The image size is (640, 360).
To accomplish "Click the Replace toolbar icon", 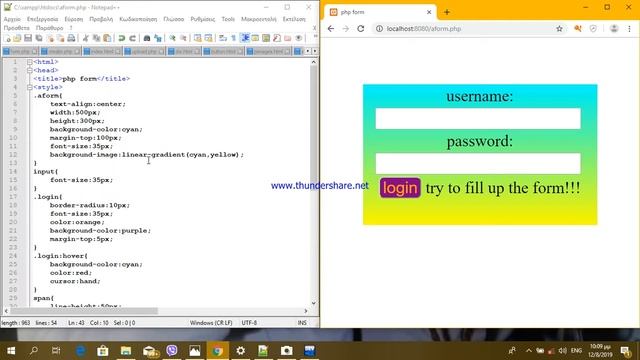I will click(x=158, y=38).
